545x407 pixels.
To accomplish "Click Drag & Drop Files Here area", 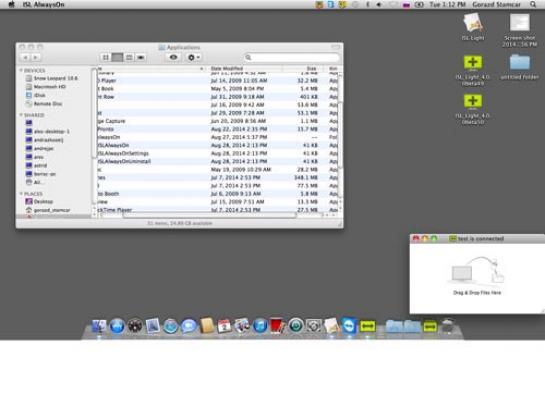I will click(477, 277).
